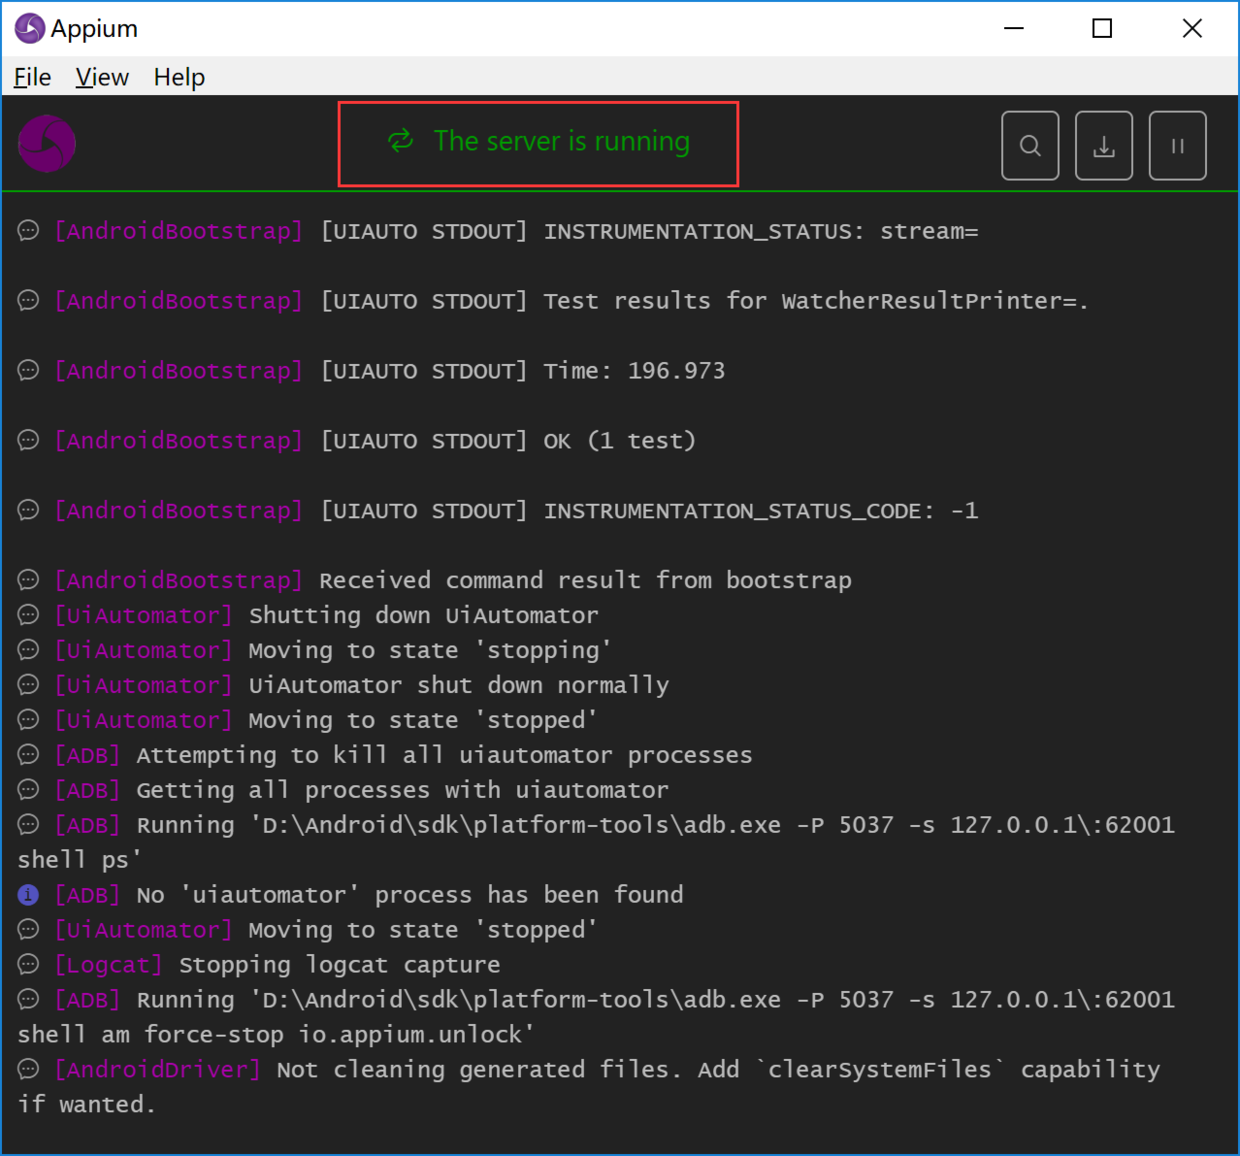This screenshot has height=1156, width=1240.
Task: Click the bubble icon beside 'Received command result' line
Action: coord(28,580)
